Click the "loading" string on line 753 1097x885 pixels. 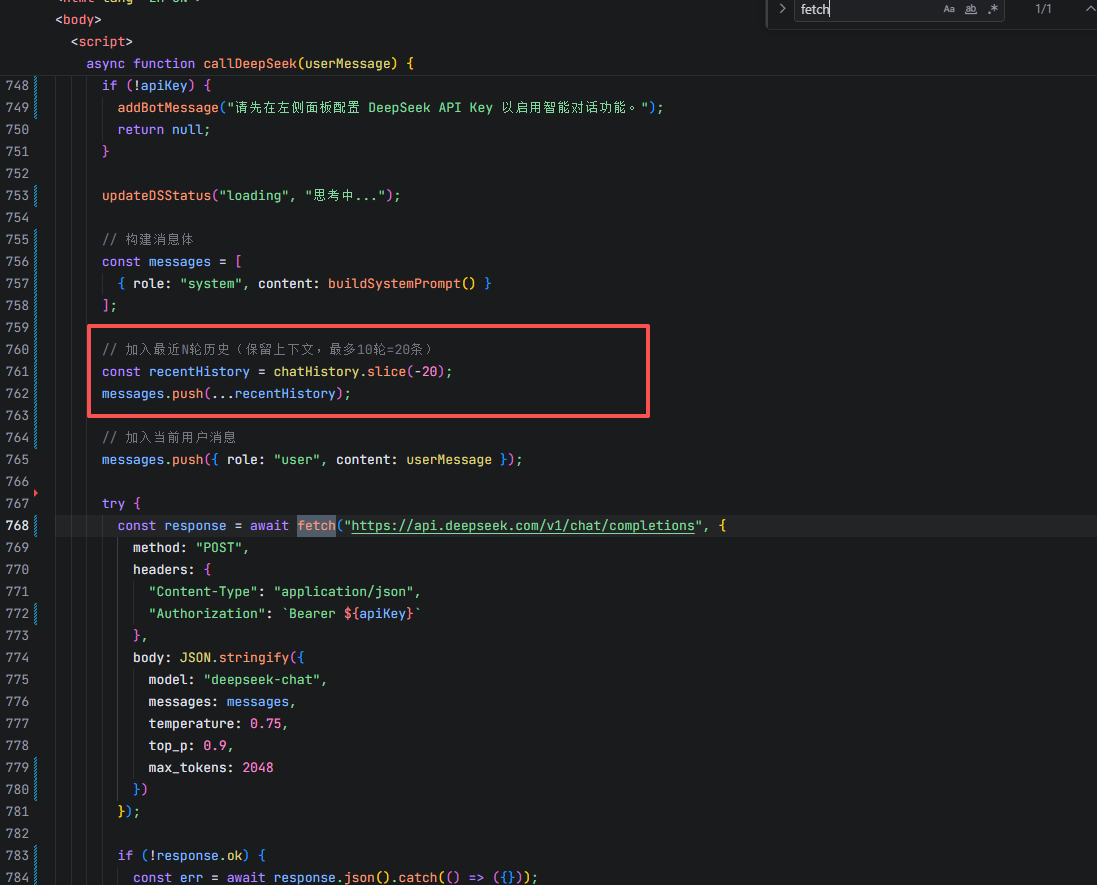click(254, 195)
